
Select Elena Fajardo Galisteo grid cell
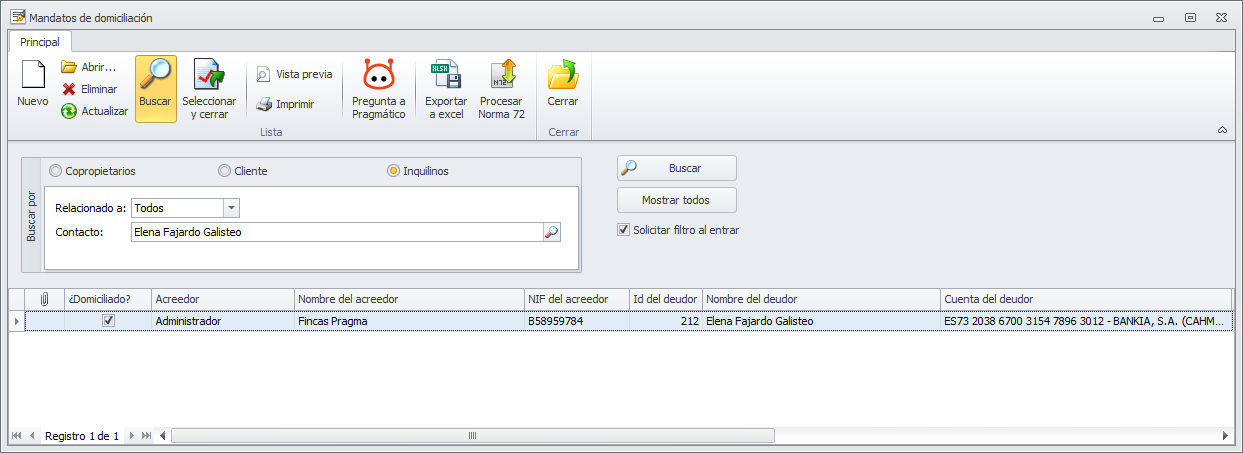(x=821, y=321)
